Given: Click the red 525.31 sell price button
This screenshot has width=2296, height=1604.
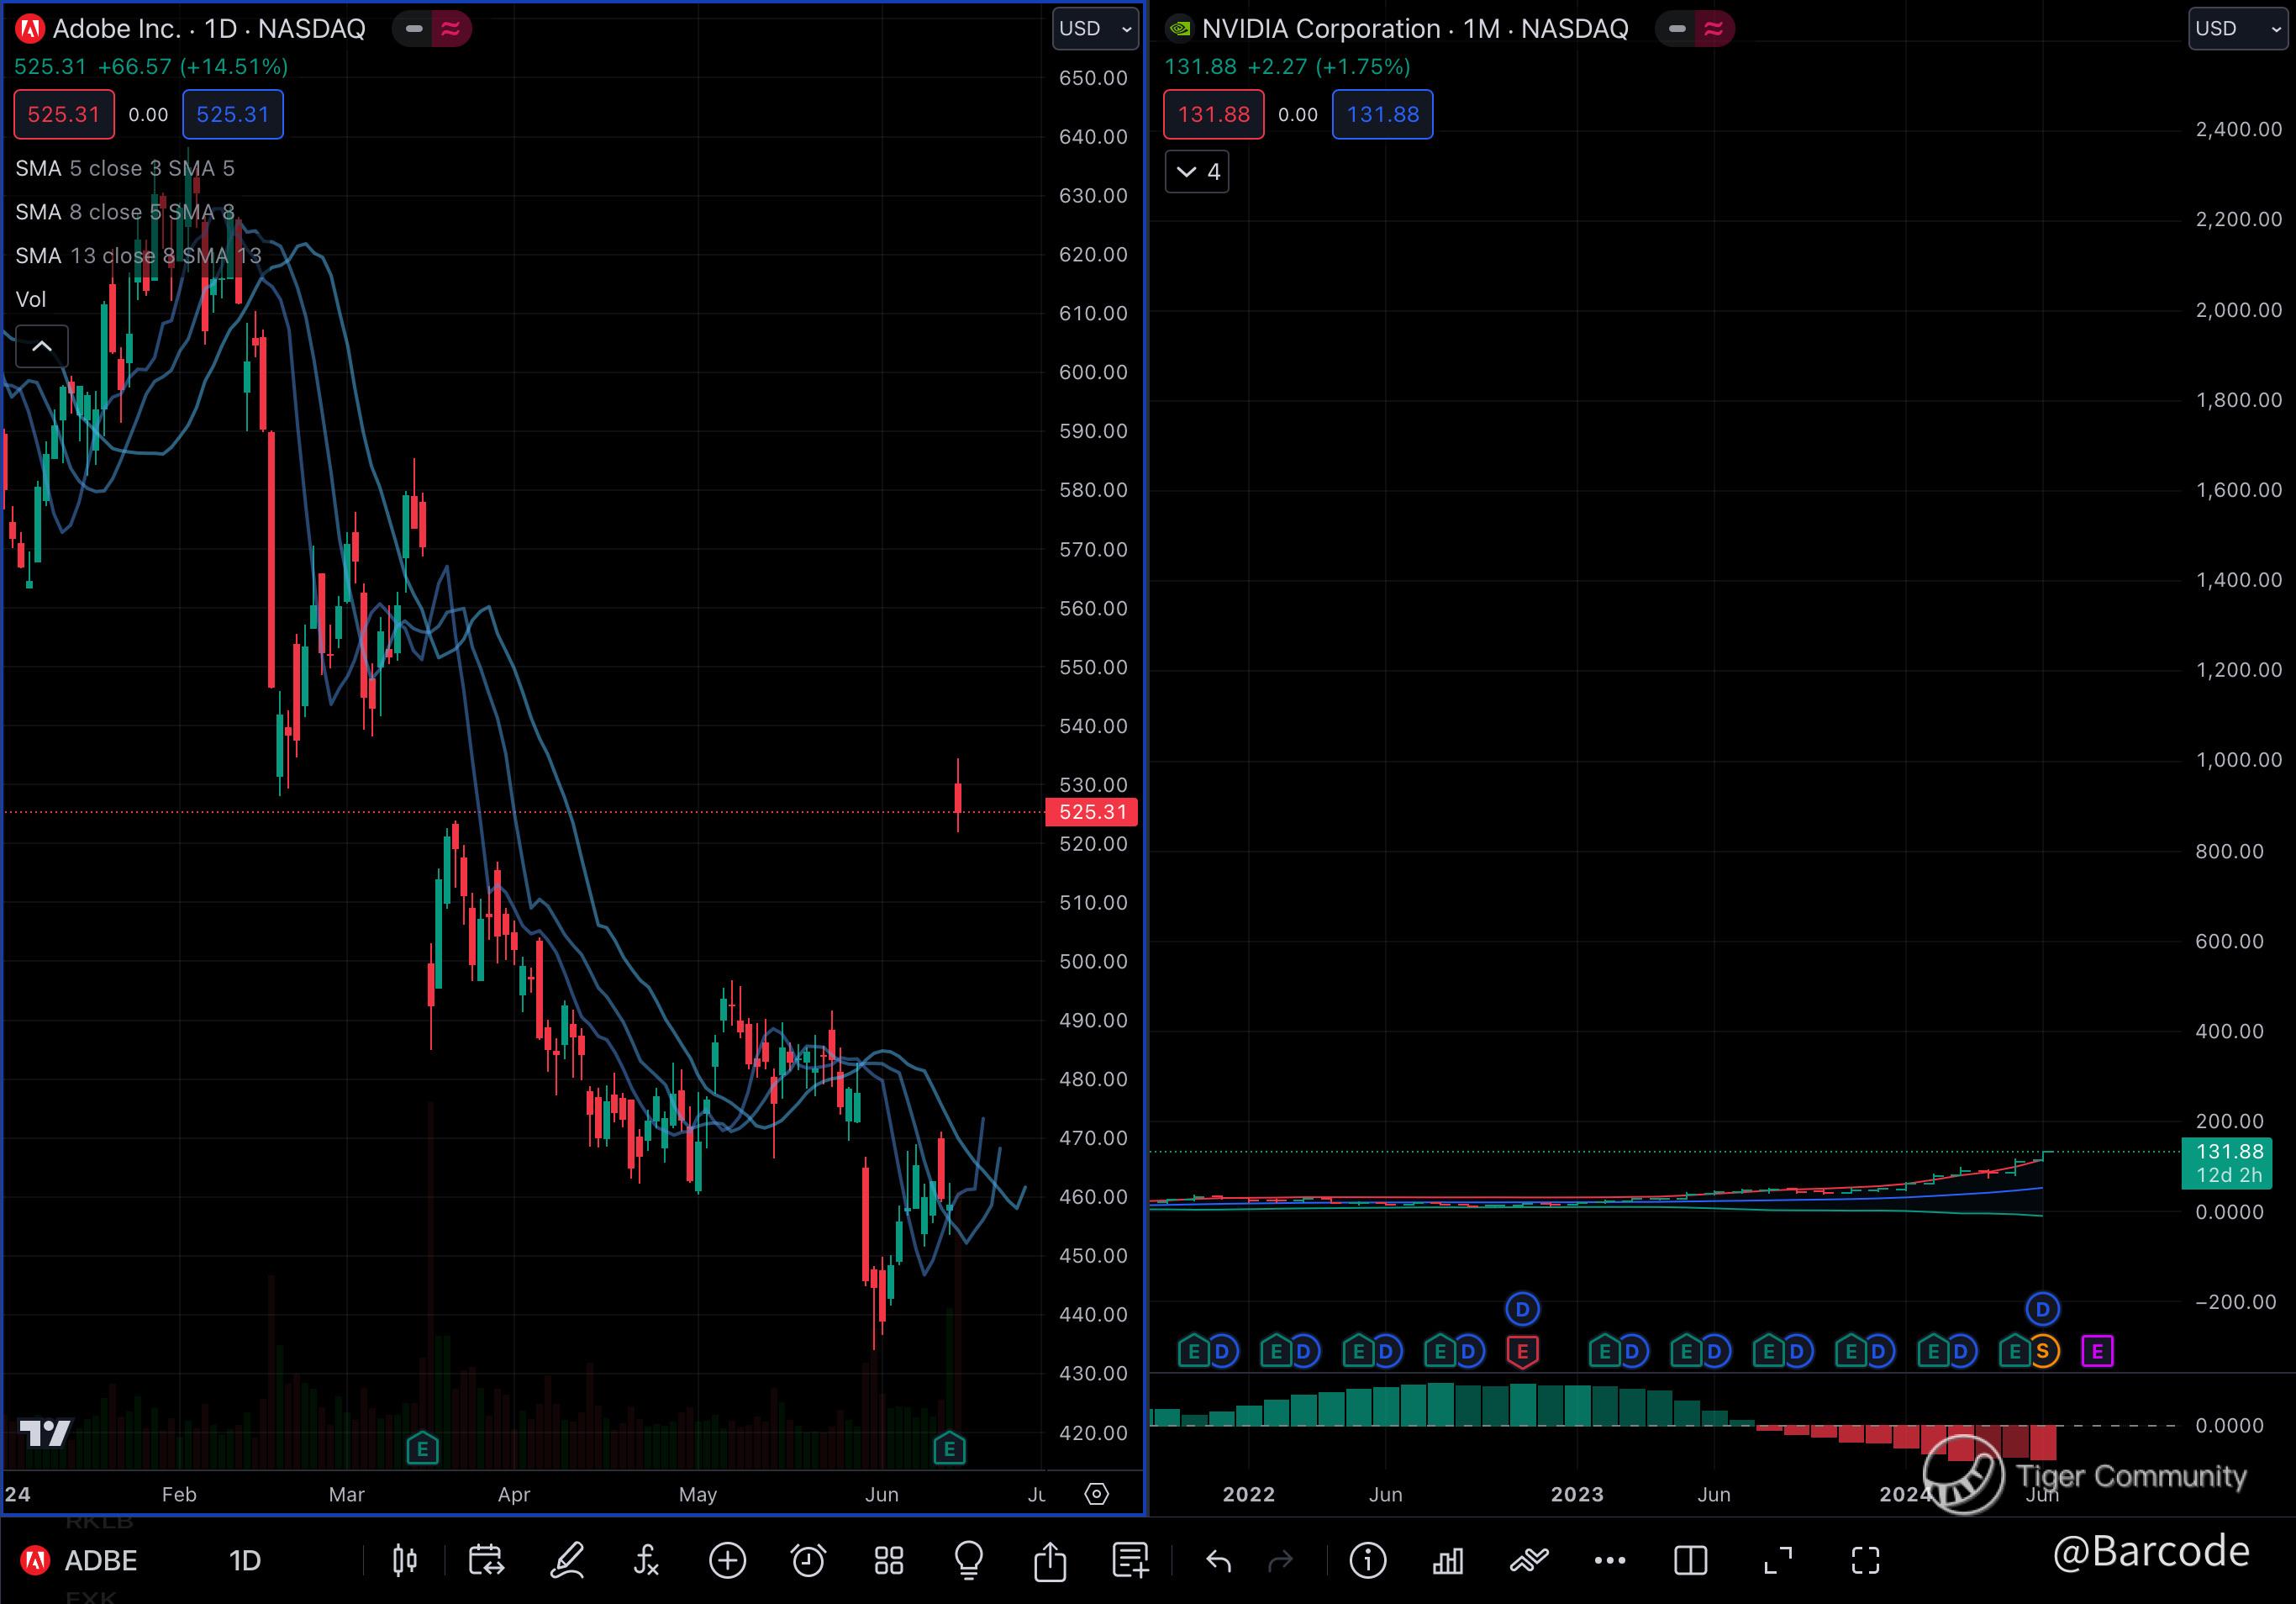Looking at the screenshot, I should [64, 114].
